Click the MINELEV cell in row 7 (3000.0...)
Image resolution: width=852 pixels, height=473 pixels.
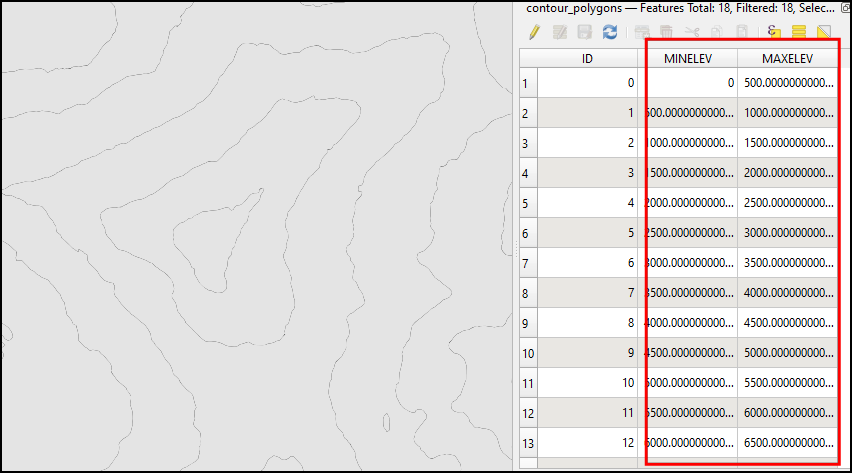click(687, 263)
